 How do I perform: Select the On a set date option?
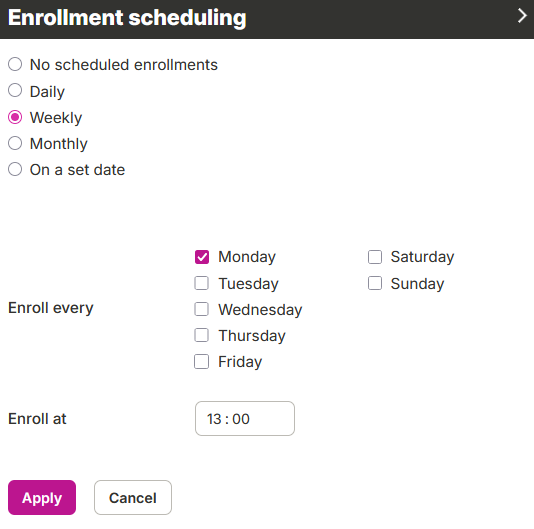15,169
